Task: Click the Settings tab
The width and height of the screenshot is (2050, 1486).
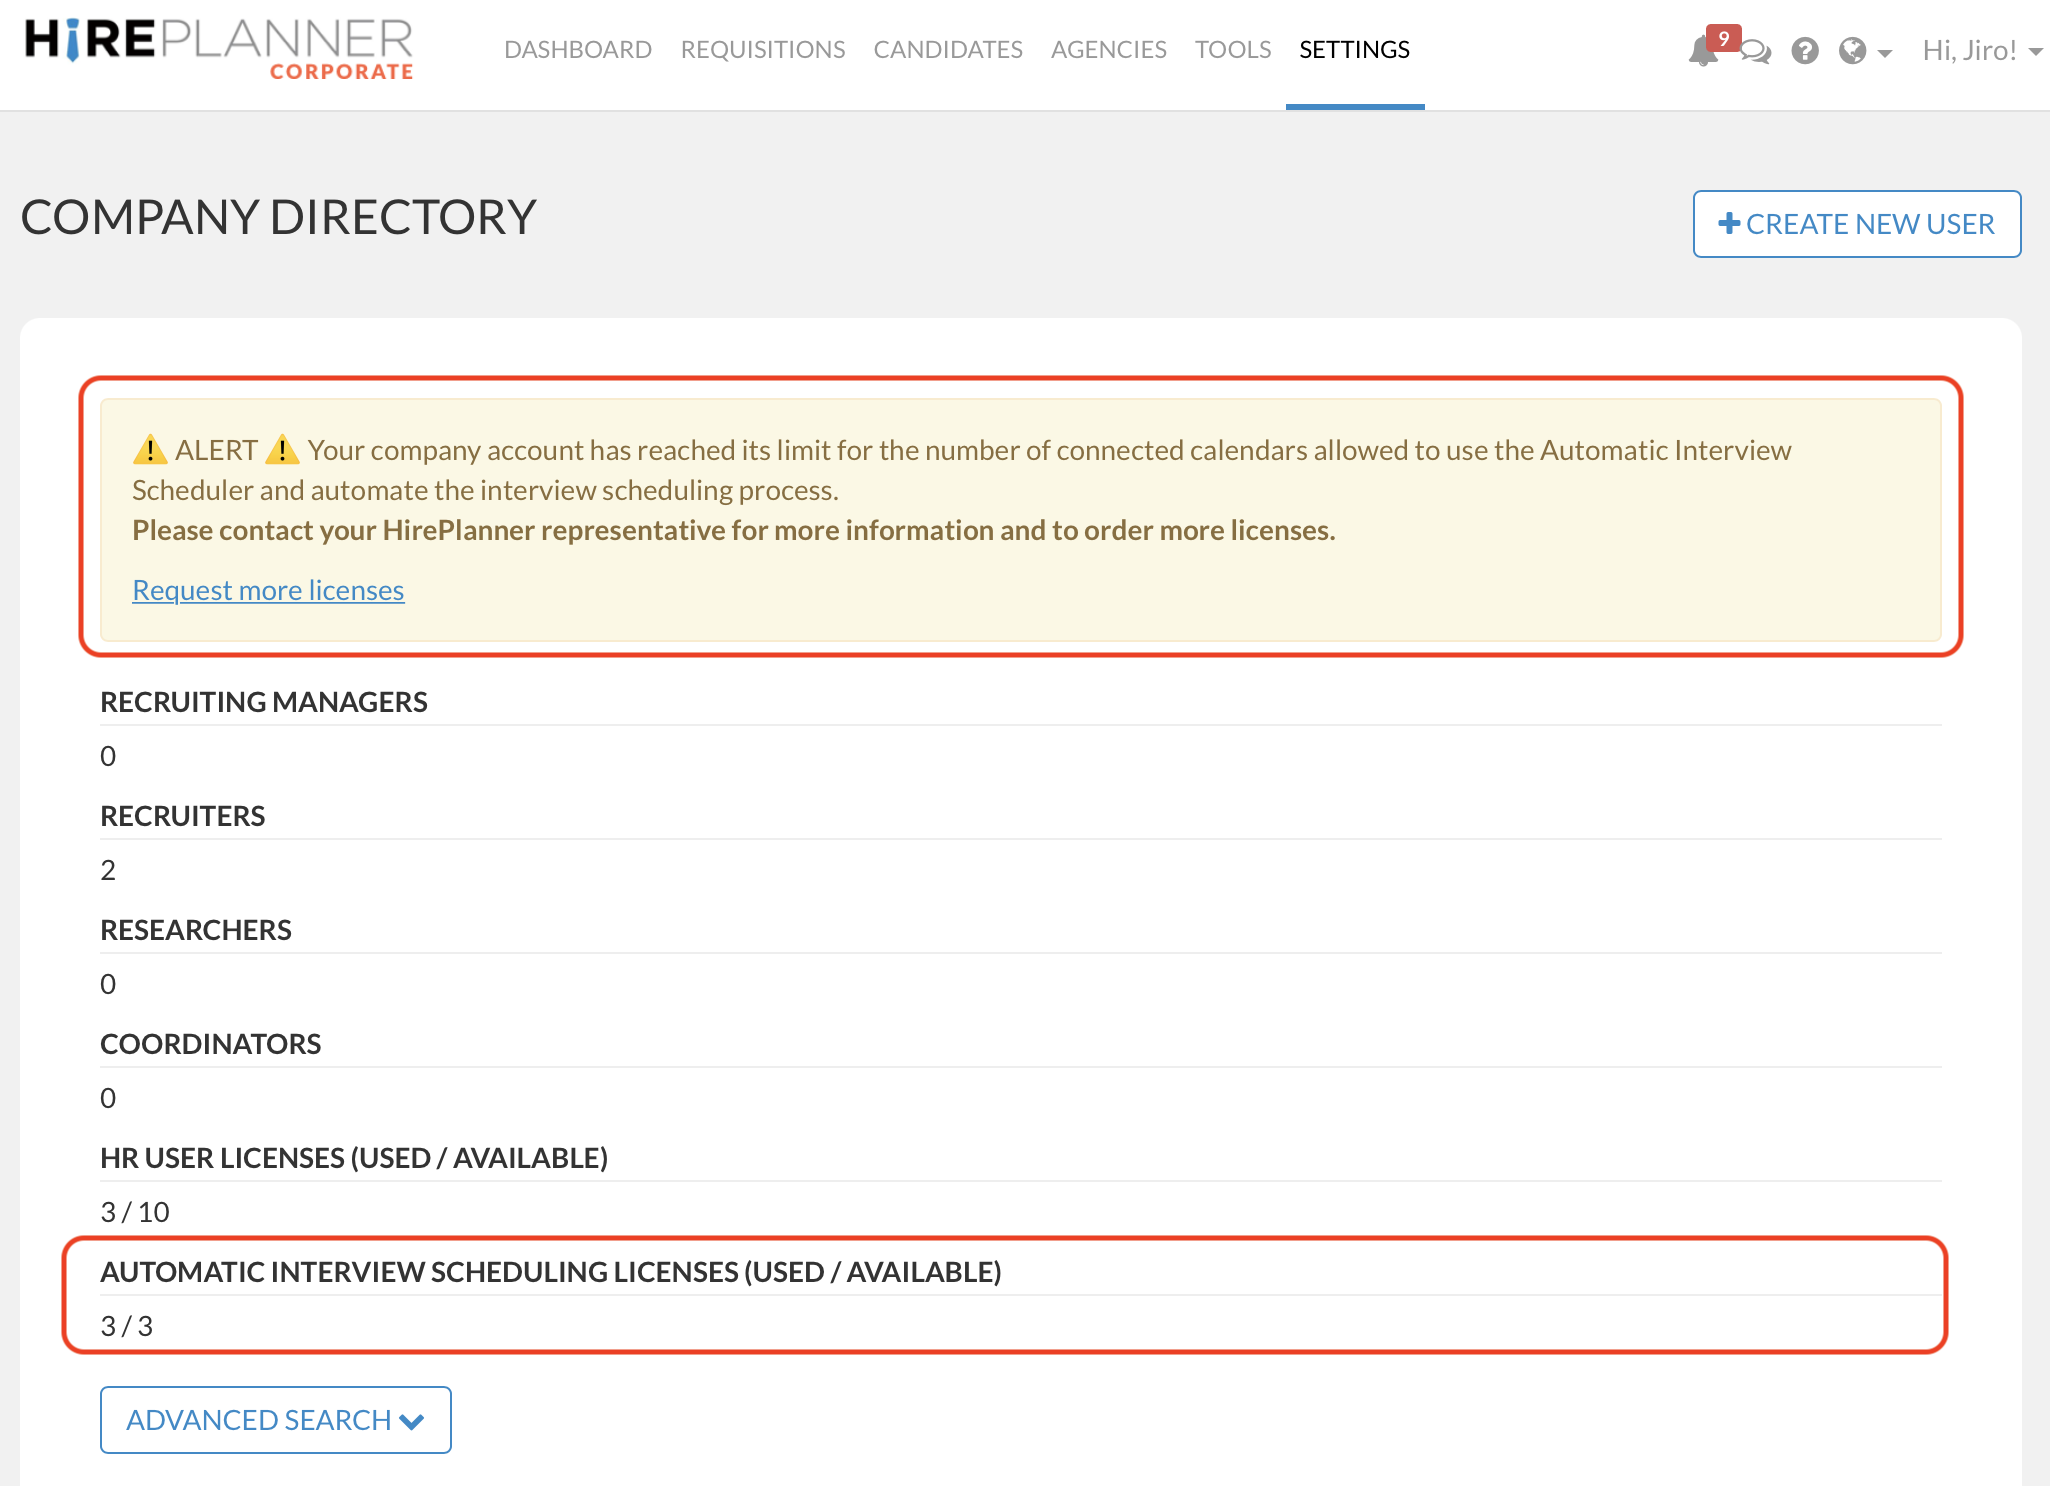Action: point(1354,50)
